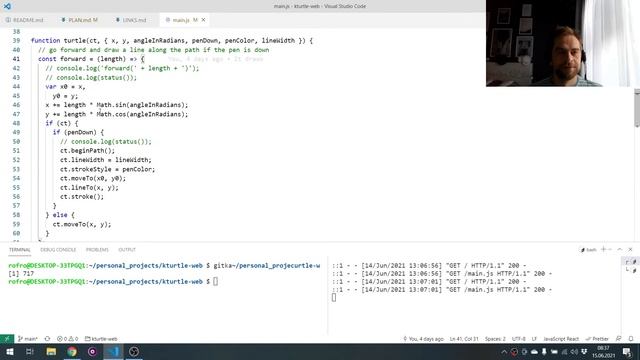Screen dimensions: 640x360
Task: Open the Windows Start menu
Action: click(10, 351)
